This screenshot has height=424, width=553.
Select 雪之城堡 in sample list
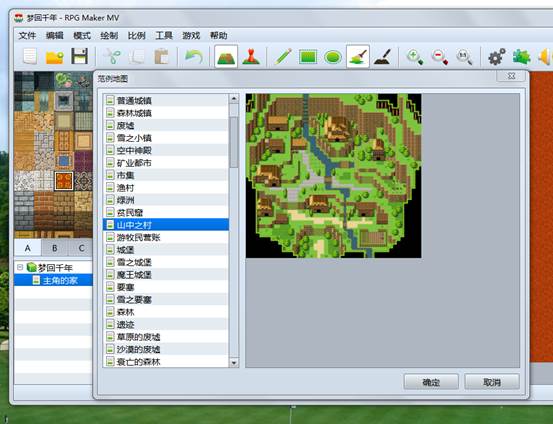tap(166, 262)
